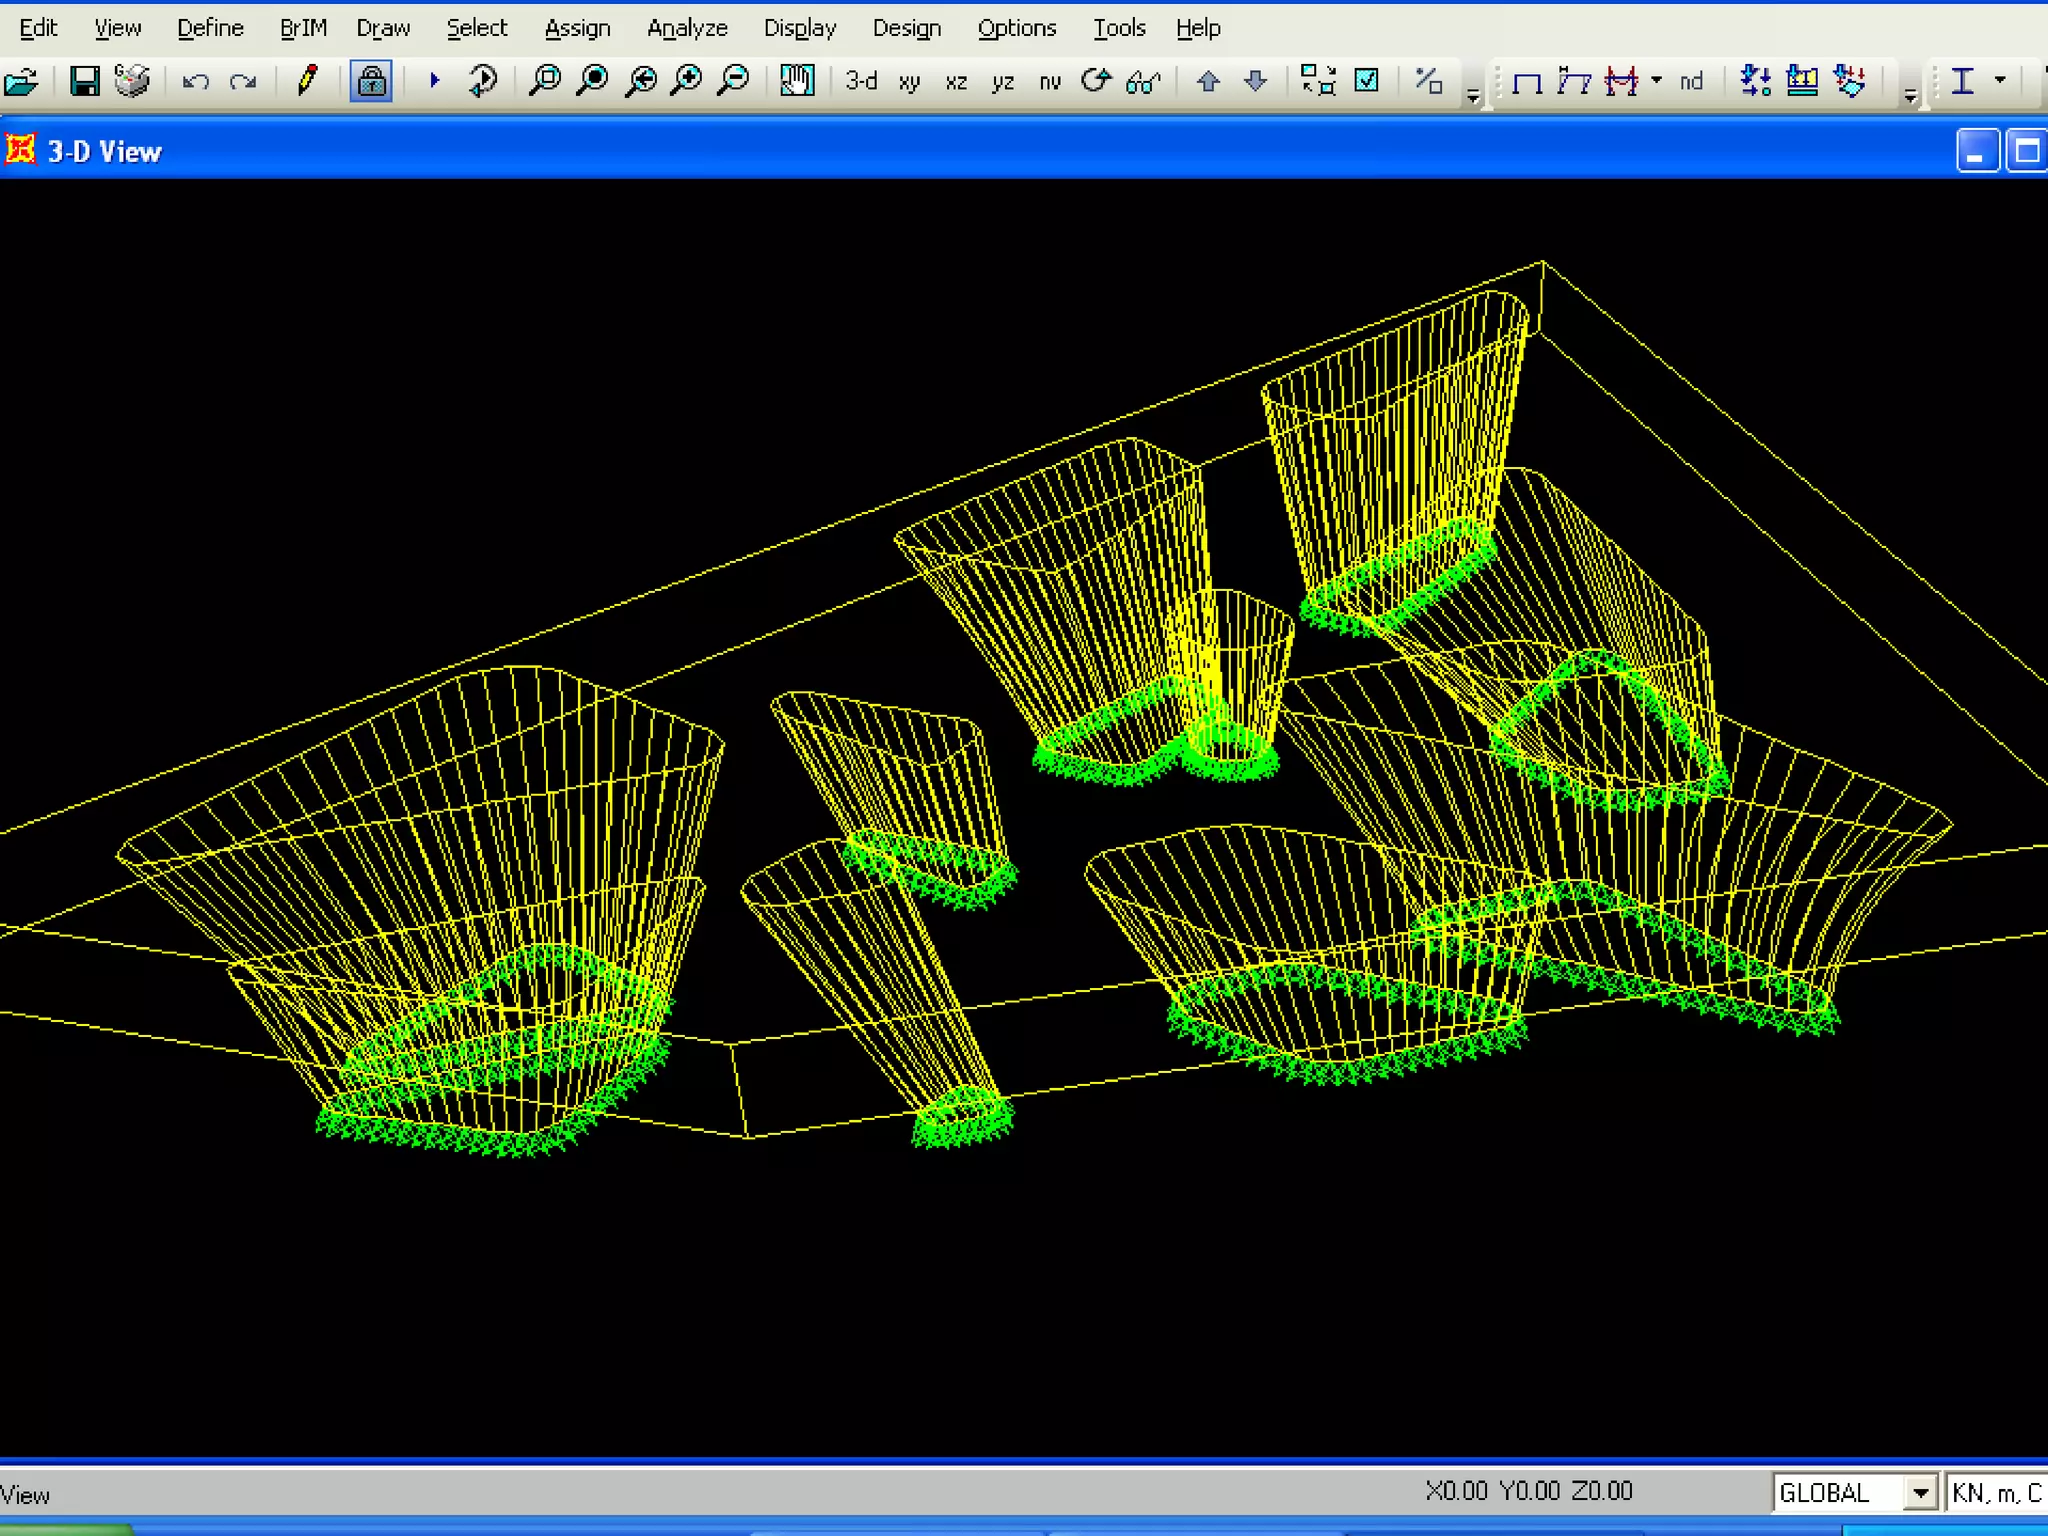Click the Rotate 3D View icon
Image resolution: width=2048 pixels, height=1536 pixels.
point(1096,81)
